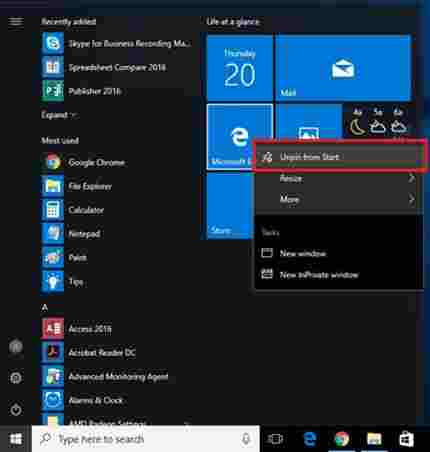Open File Explorer from the taskbar
Viewport: 430px width, 452px height.
[x=374, y=439]
